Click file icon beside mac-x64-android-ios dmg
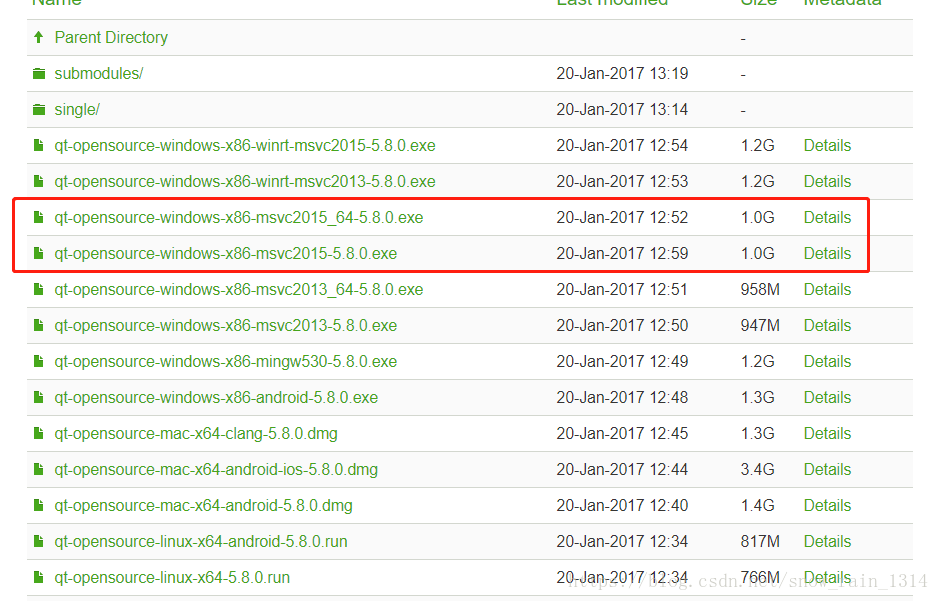The height and width of the screenshot is (601, 939). pos(39,469)
